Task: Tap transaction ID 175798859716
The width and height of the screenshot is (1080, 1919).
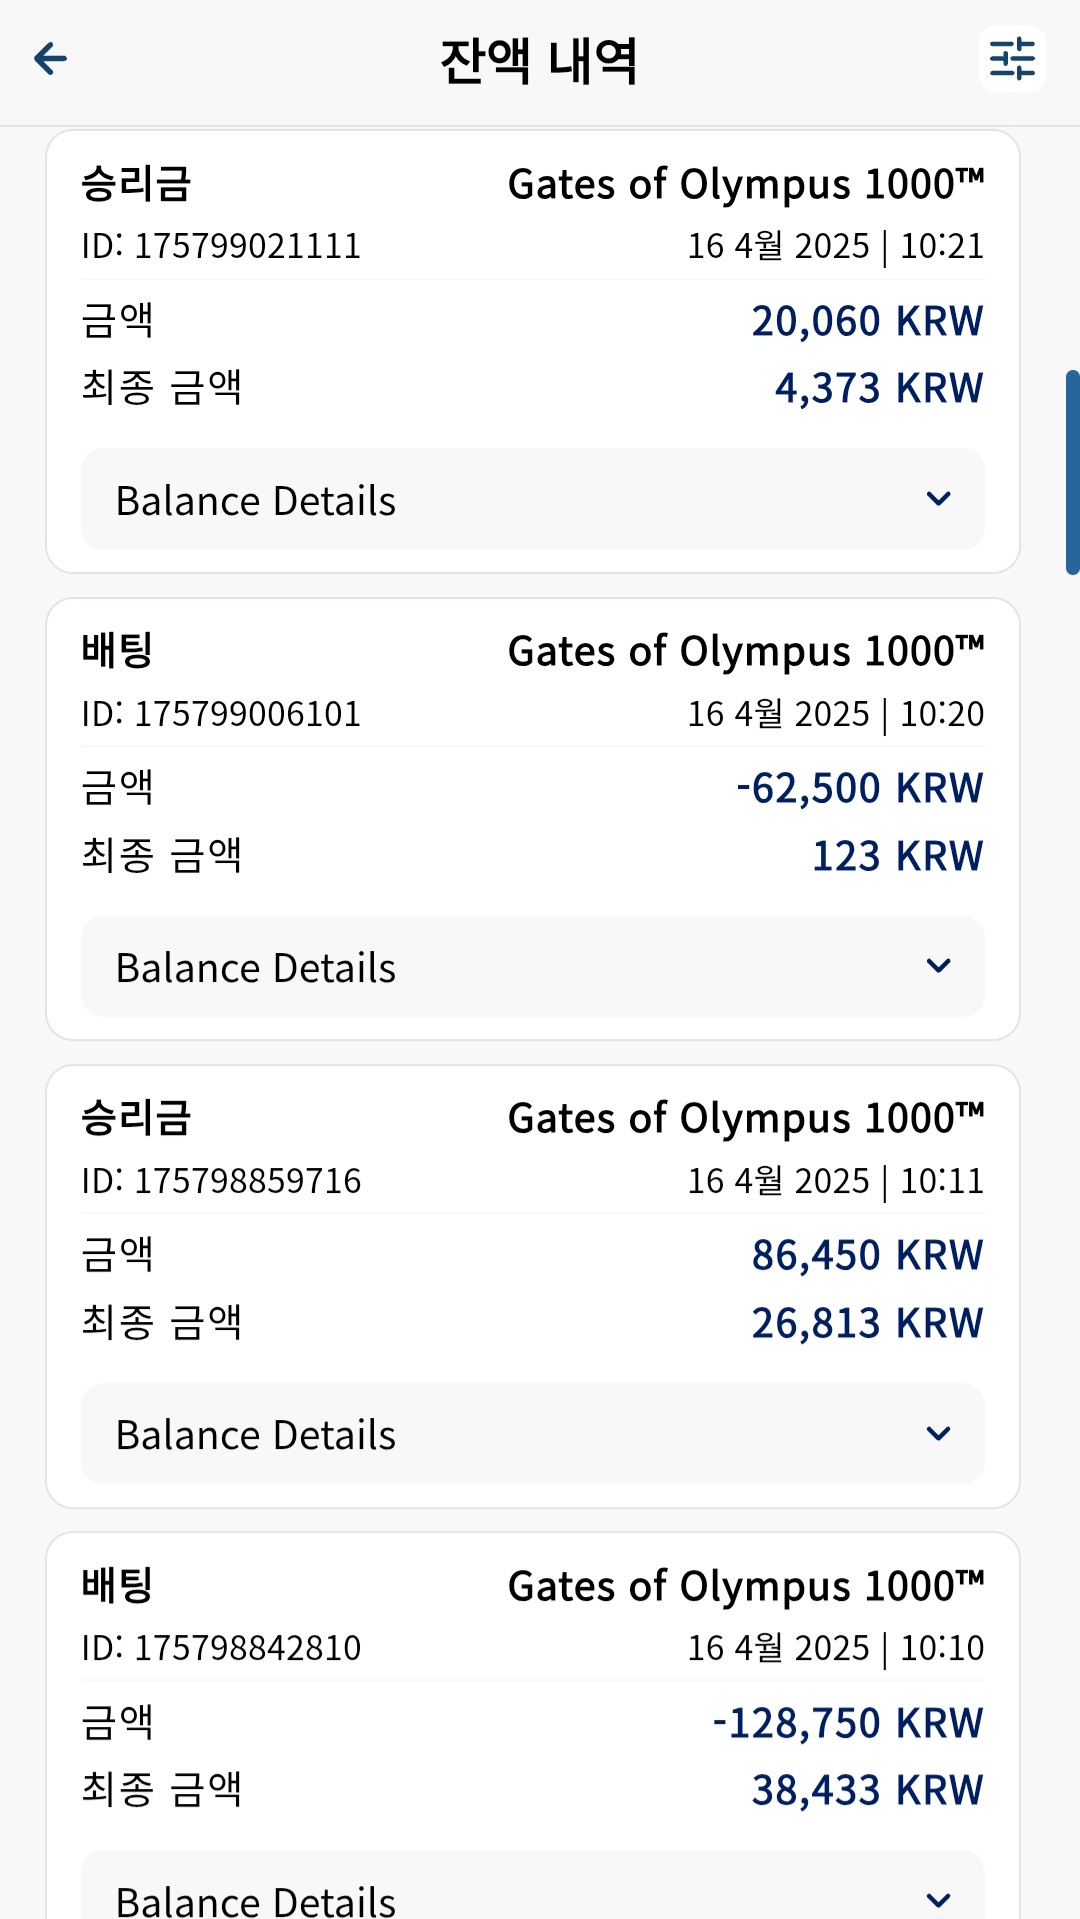Action: (x=221, y=1181)
